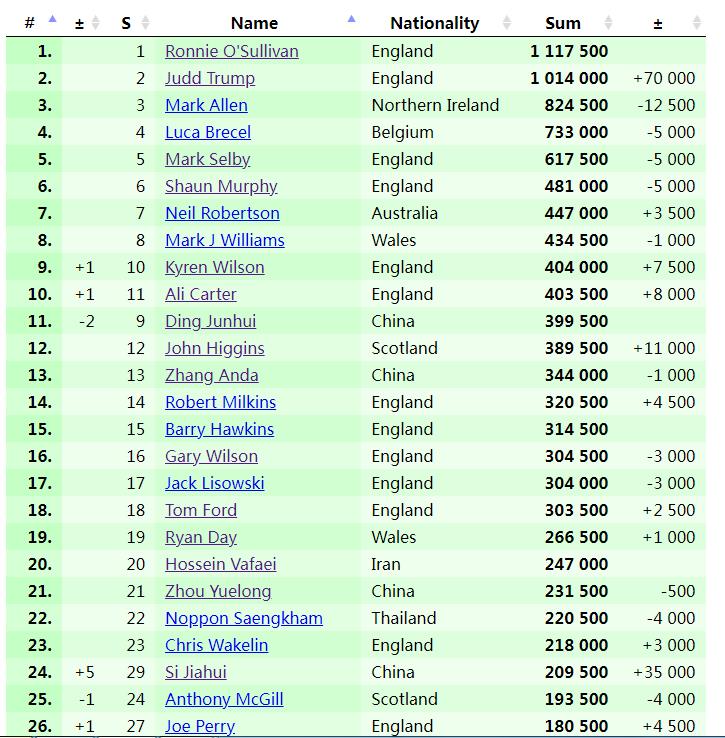
Task: Open the Noppon Saengkham link
Action: (243, 618)
